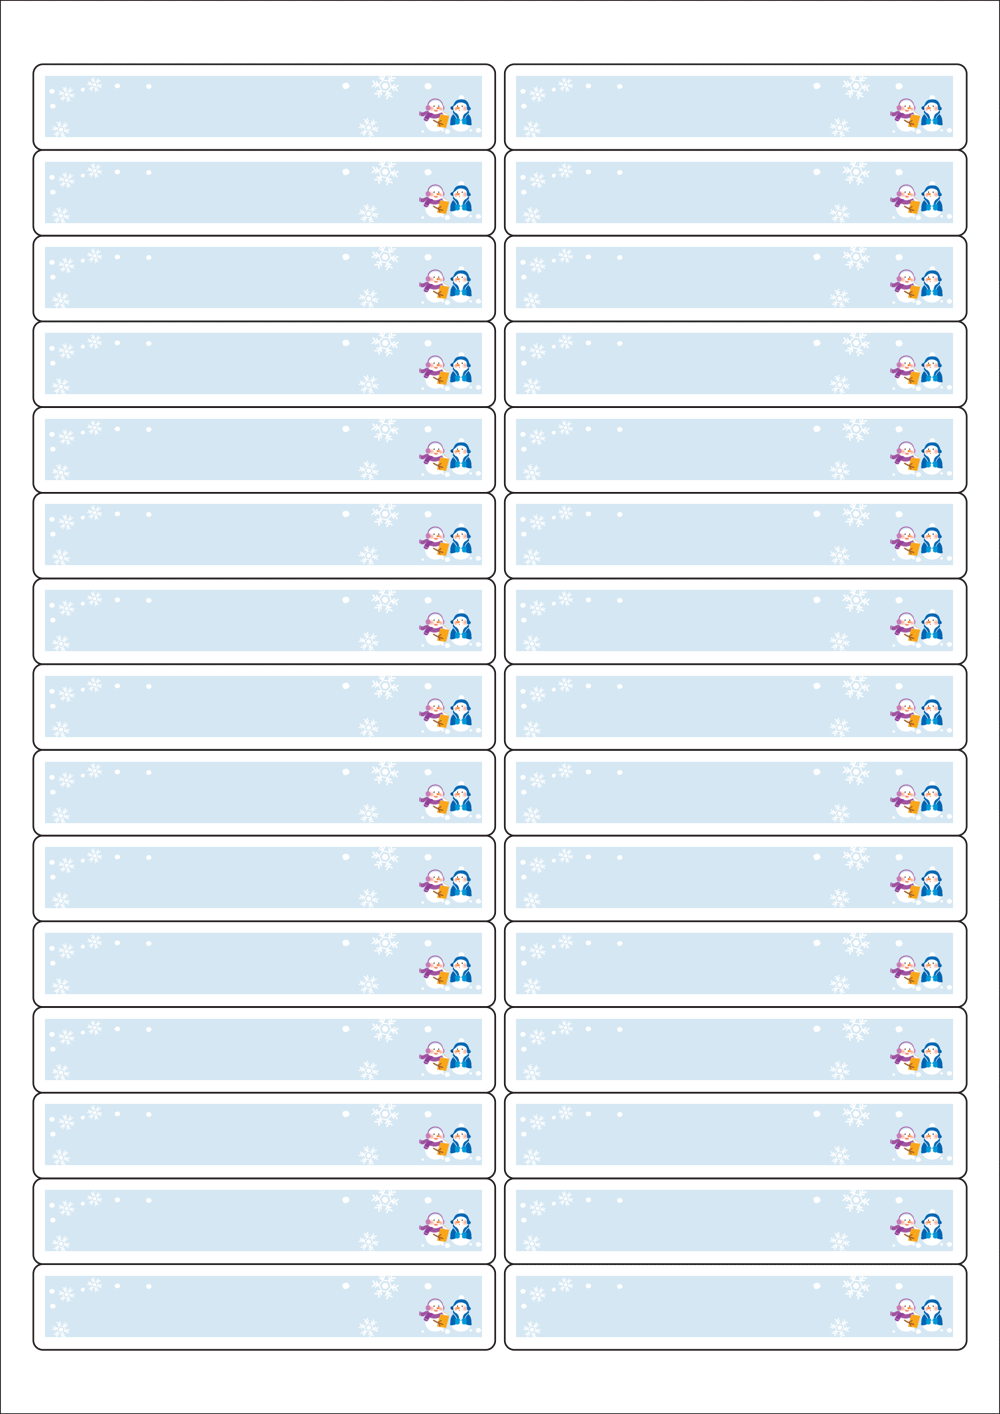Click the penguin pair on the top-left label
The image size is (1000, 1414).
tap(446, 115)
